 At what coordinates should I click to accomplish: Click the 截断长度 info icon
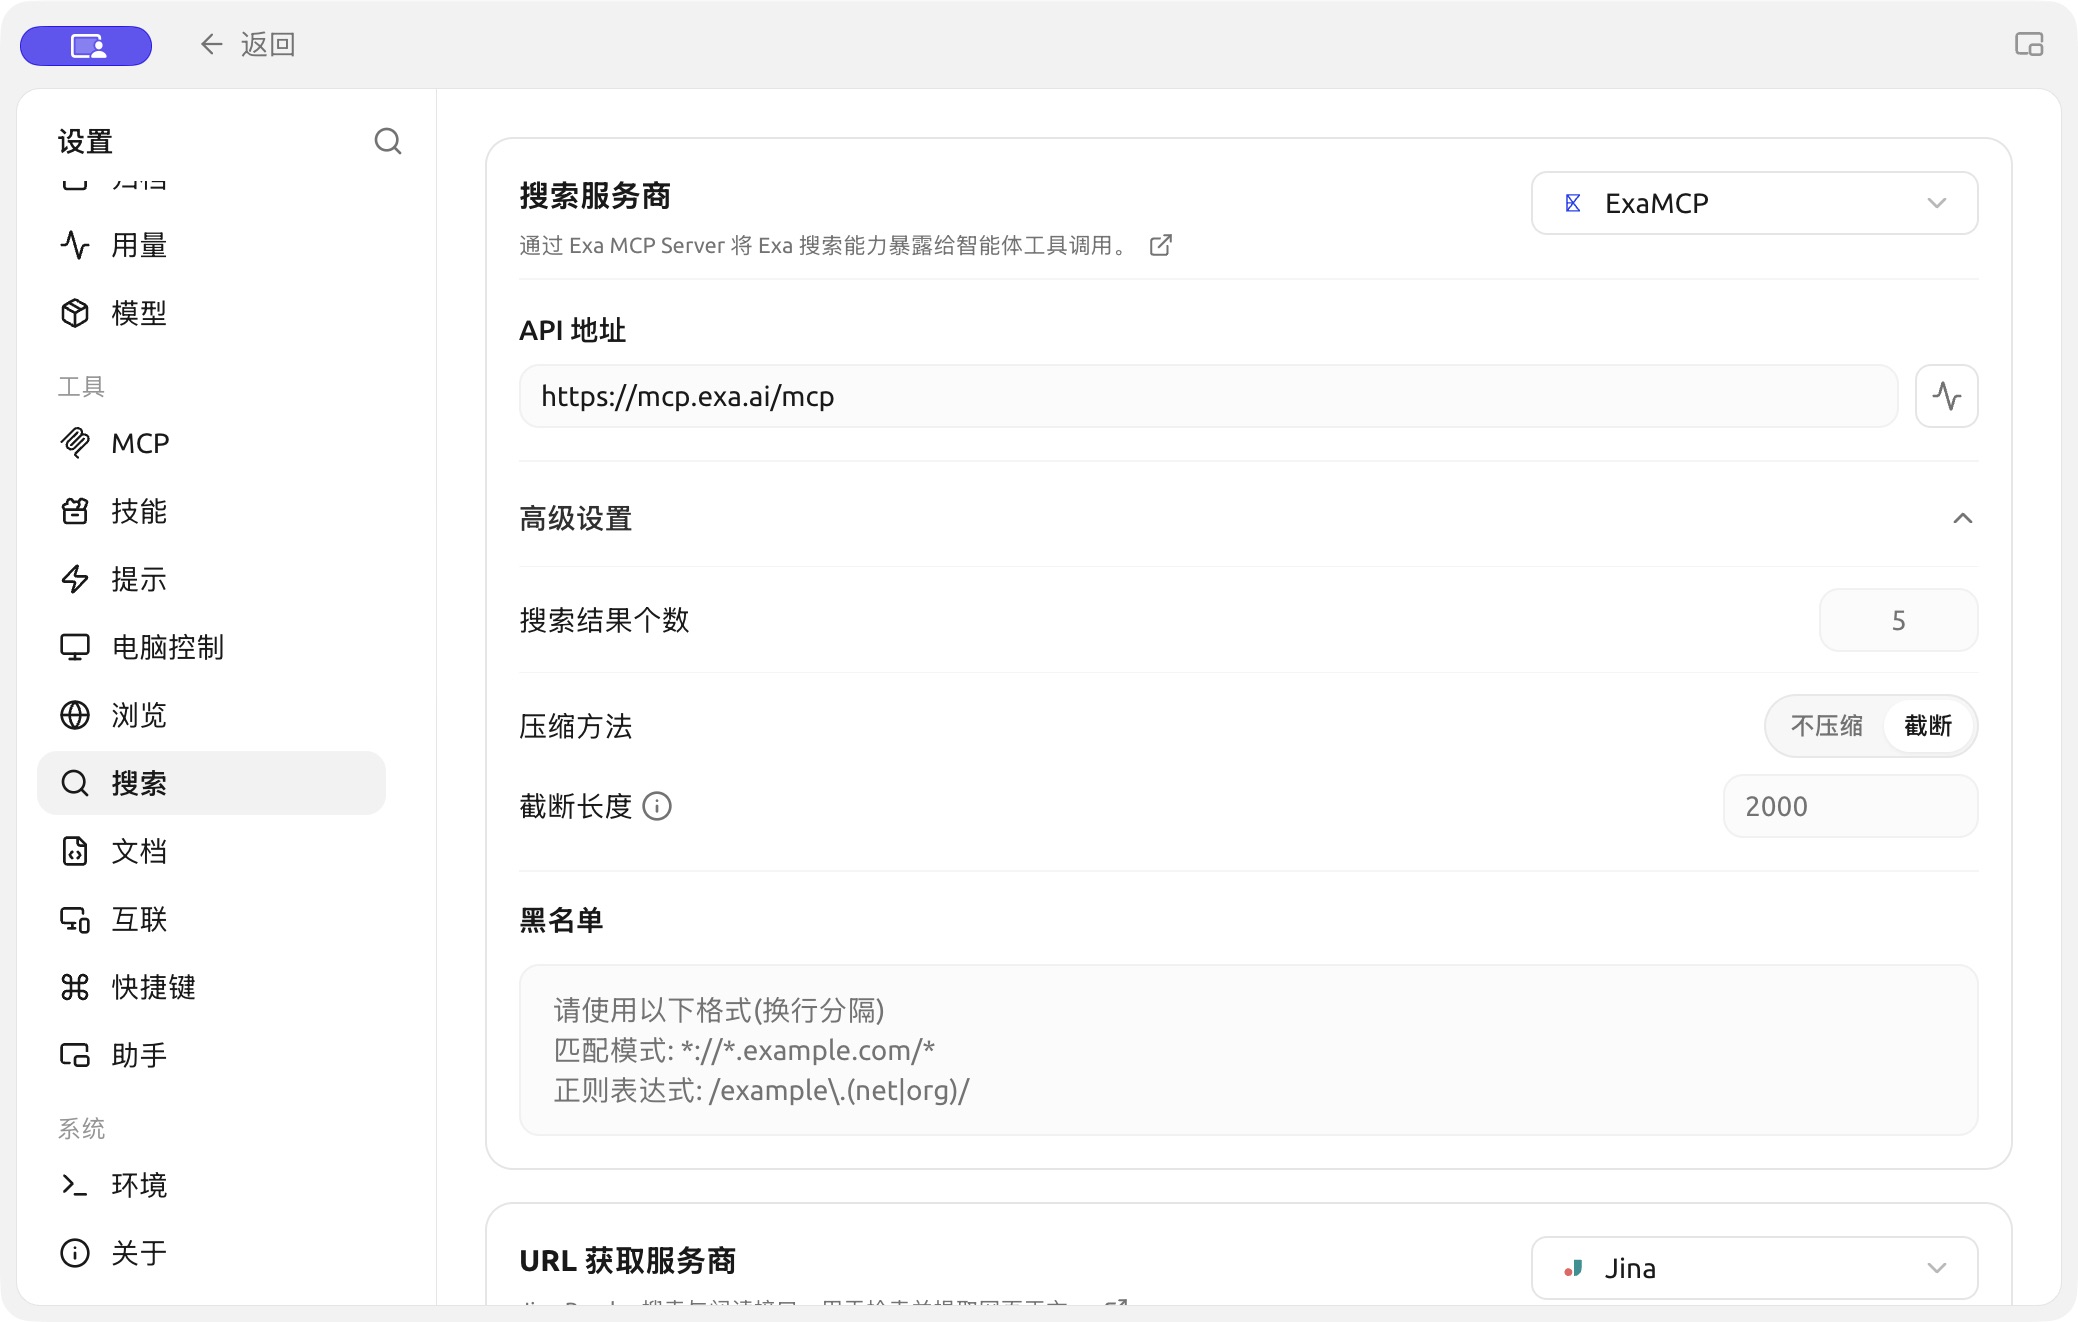(657, 806)
